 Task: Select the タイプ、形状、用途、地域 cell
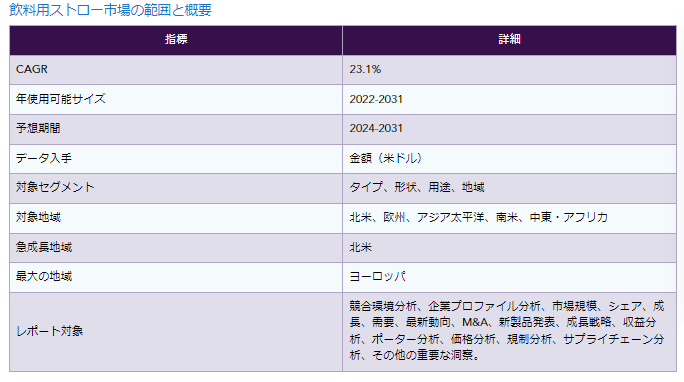510,188
